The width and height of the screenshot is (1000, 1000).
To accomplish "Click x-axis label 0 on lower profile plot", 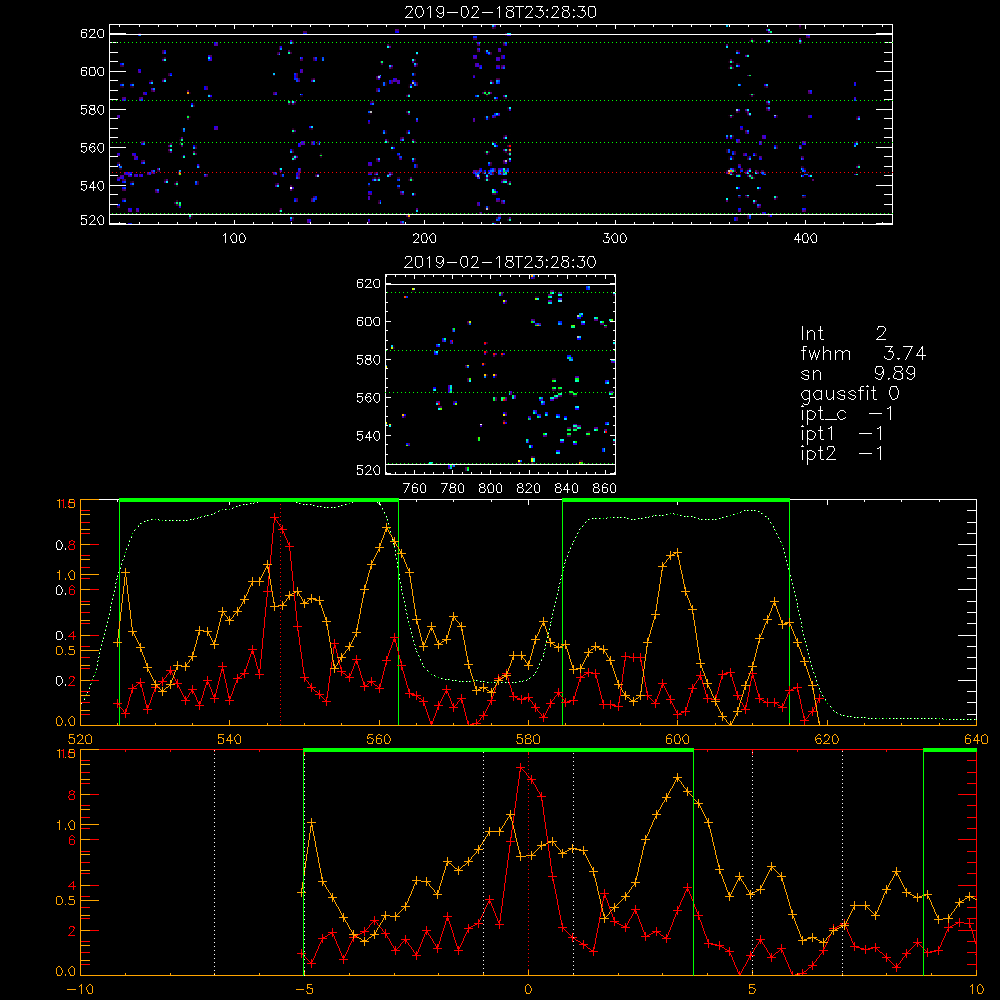I will click(528, 989).
